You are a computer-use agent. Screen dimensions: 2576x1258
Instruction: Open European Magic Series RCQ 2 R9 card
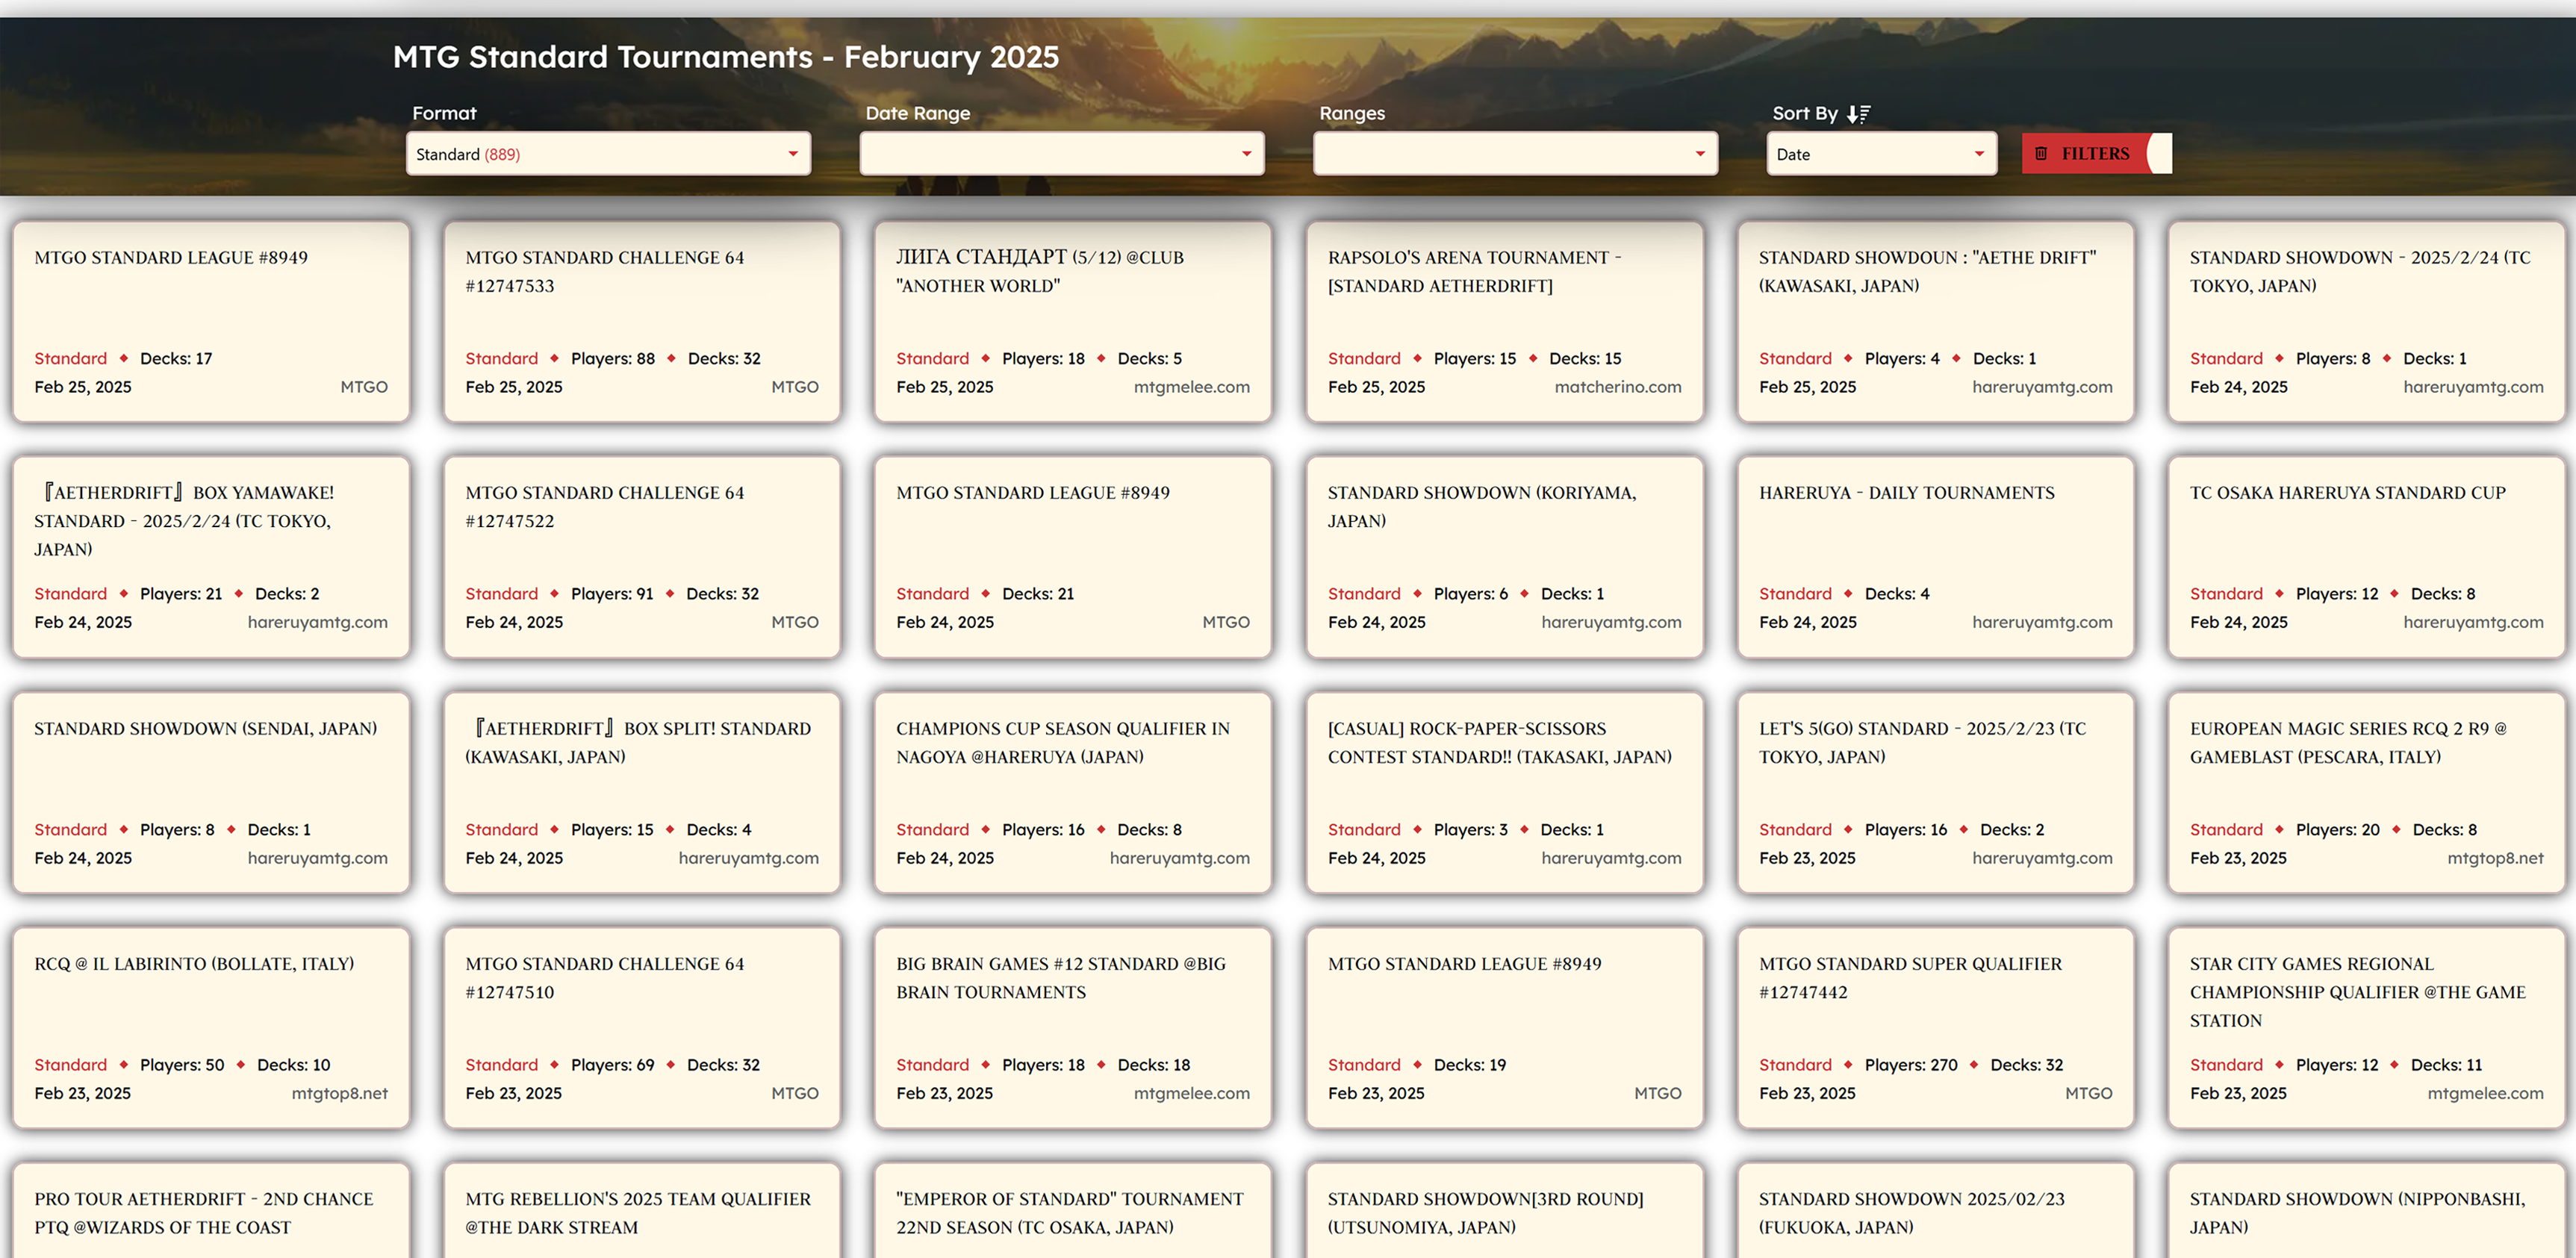click(x=2367, y=793)
